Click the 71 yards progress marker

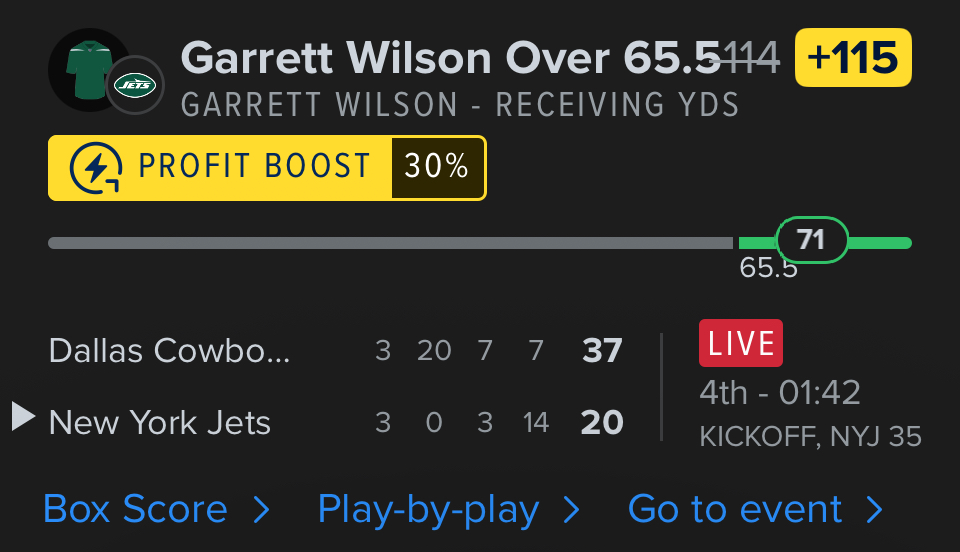click(811, 240)
